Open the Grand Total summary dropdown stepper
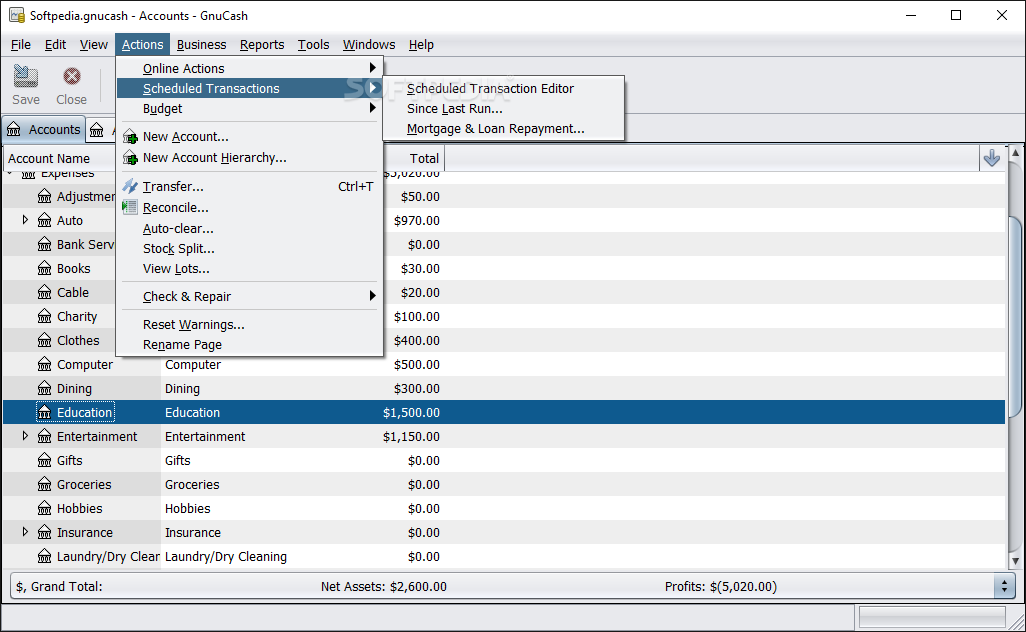This screenshot has width=1026, height=632. [x=1004, y=586]
